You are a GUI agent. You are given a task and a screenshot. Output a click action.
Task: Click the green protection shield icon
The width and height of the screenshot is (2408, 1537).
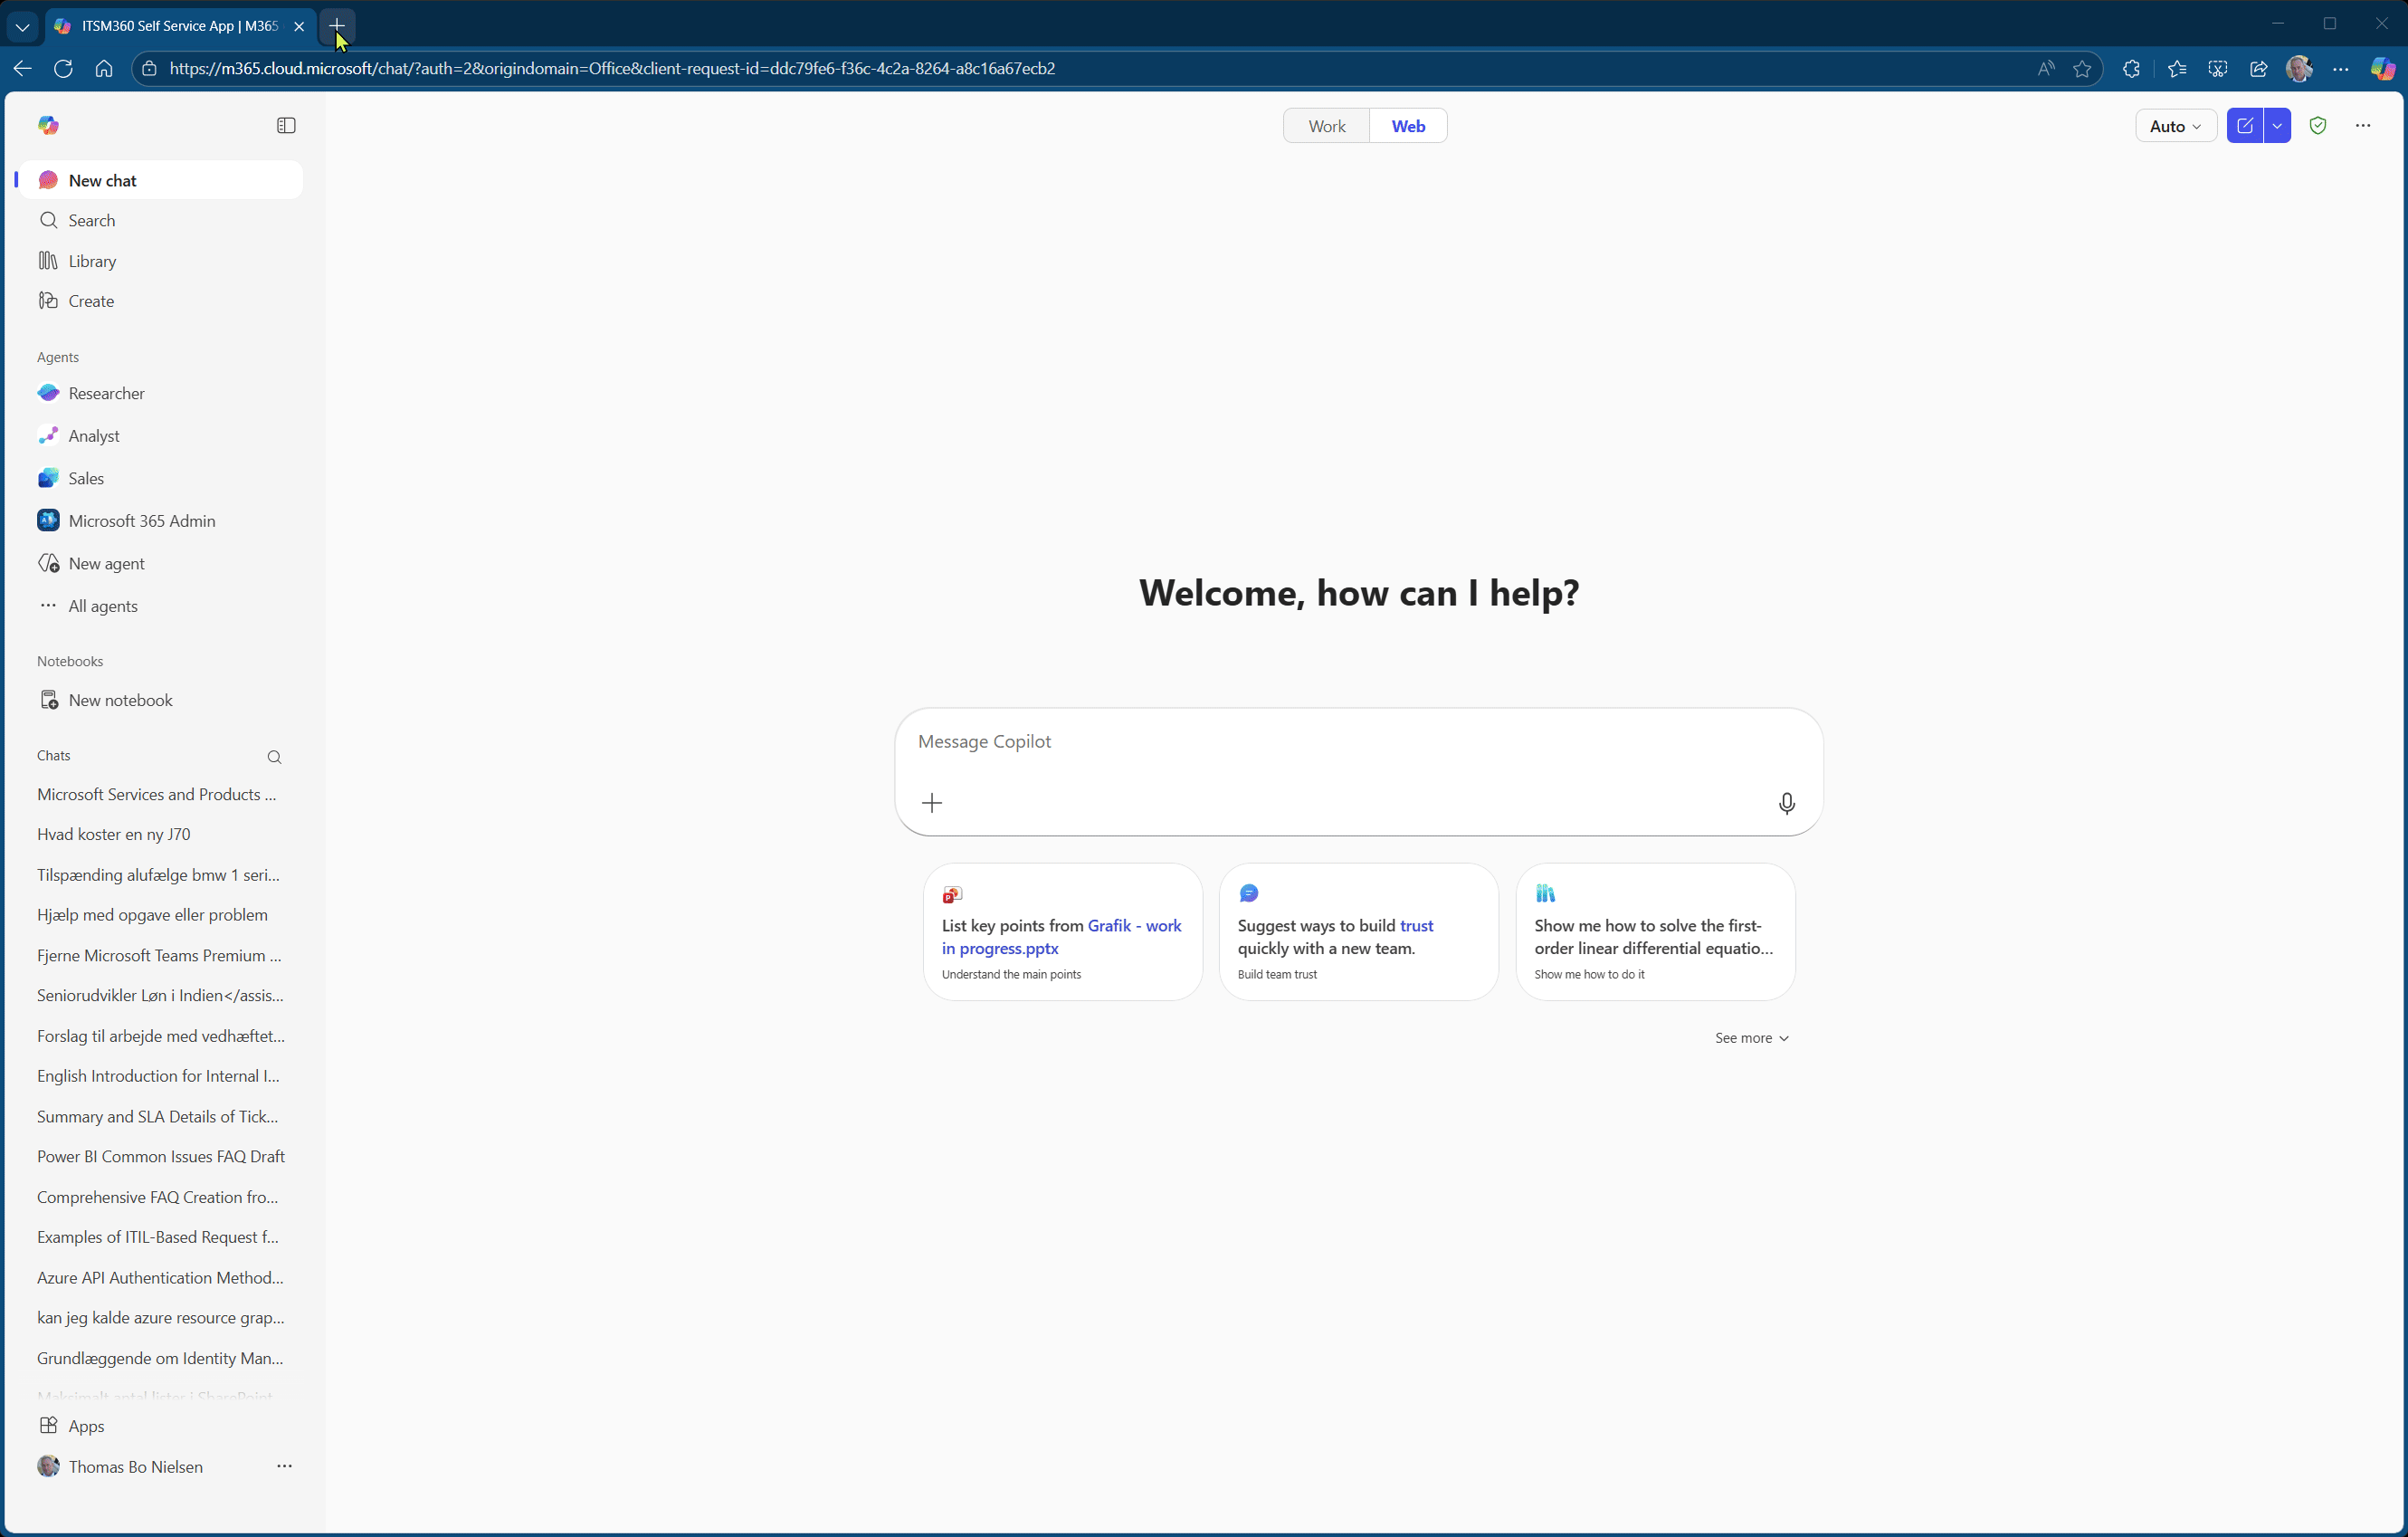tap(2318, 125)
